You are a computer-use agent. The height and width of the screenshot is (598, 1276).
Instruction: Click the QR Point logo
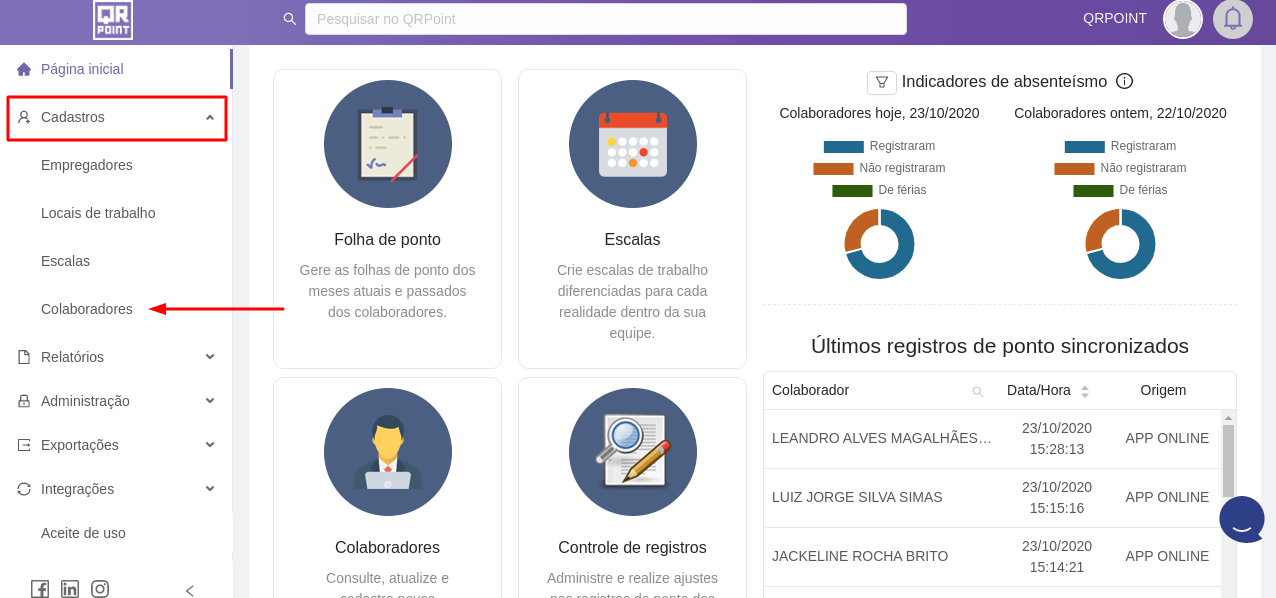point(113,19)
